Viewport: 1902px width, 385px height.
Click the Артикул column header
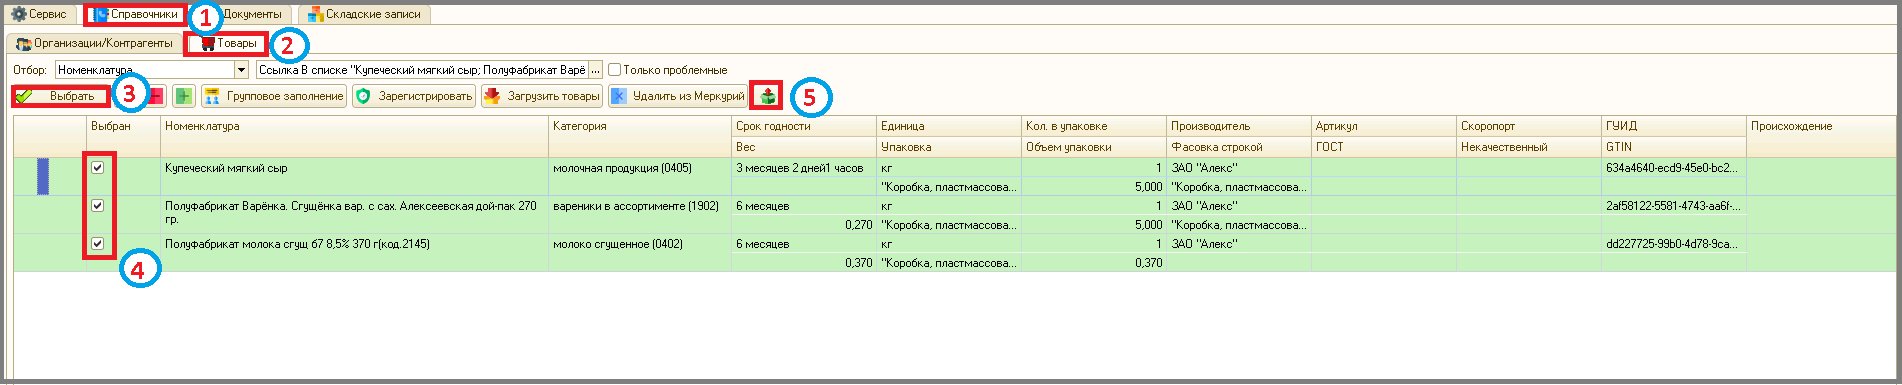click(1384, 126)
